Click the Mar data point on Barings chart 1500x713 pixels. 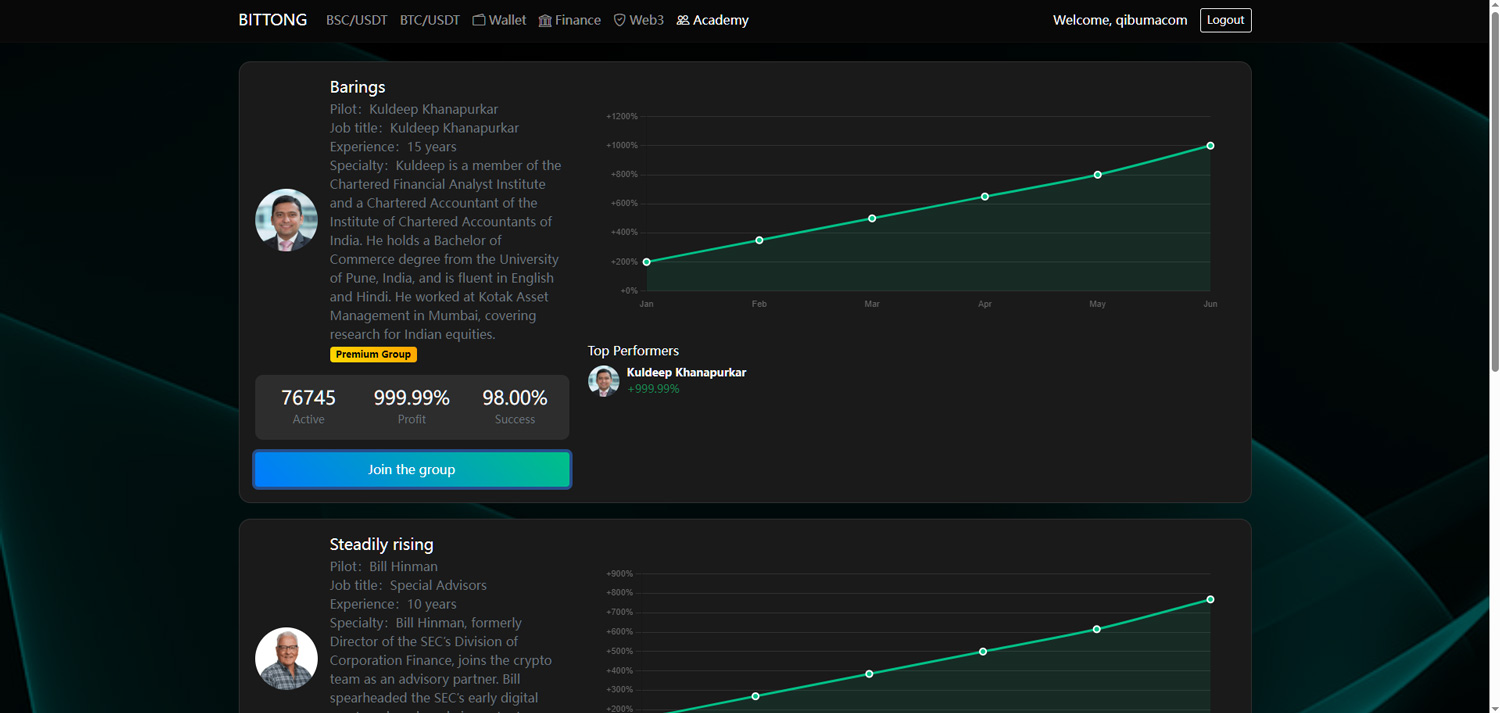click(x=872, y=218)
